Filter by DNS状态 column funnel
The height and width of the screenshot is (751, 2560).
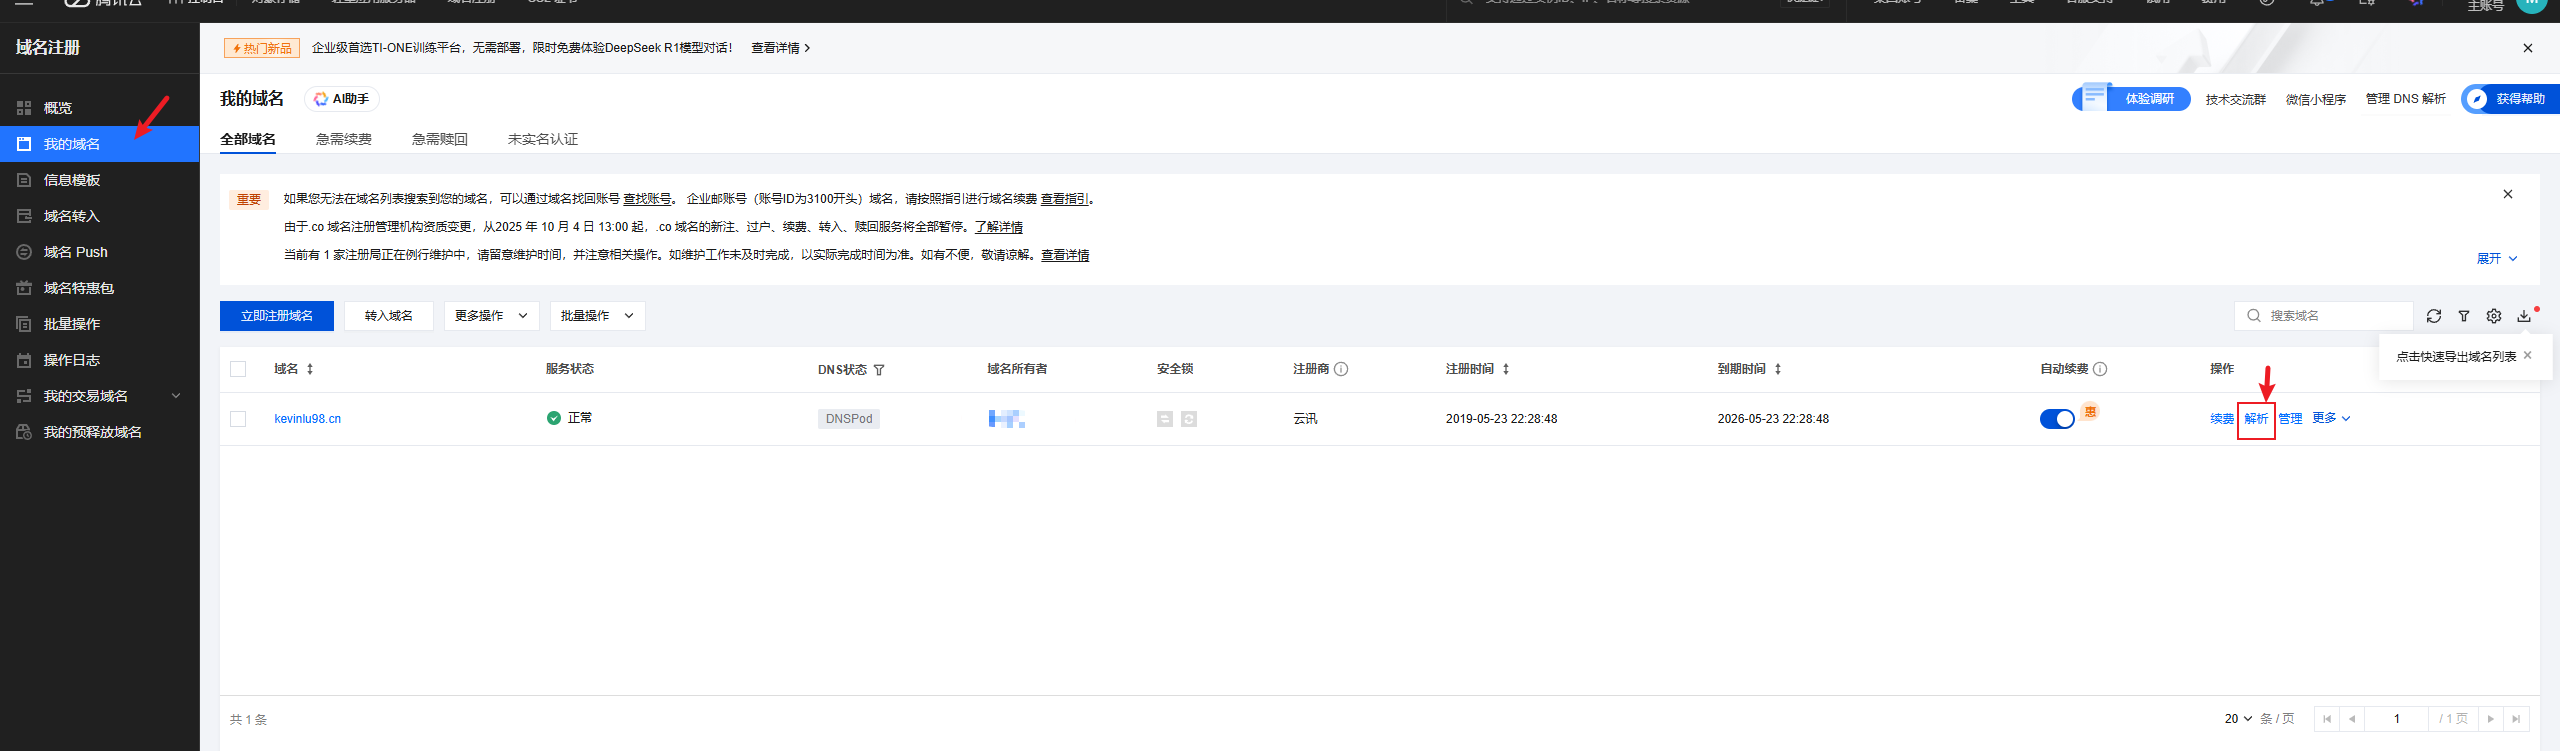[879, 370]
